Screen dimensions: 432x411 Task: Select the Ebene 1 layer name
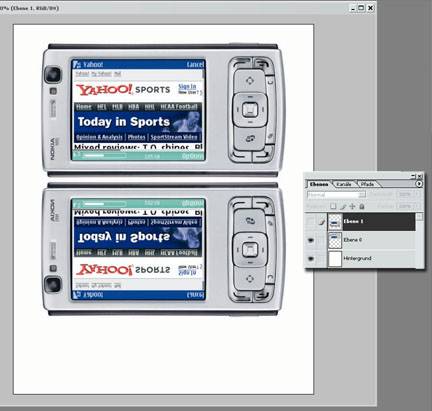pos(353,221)
